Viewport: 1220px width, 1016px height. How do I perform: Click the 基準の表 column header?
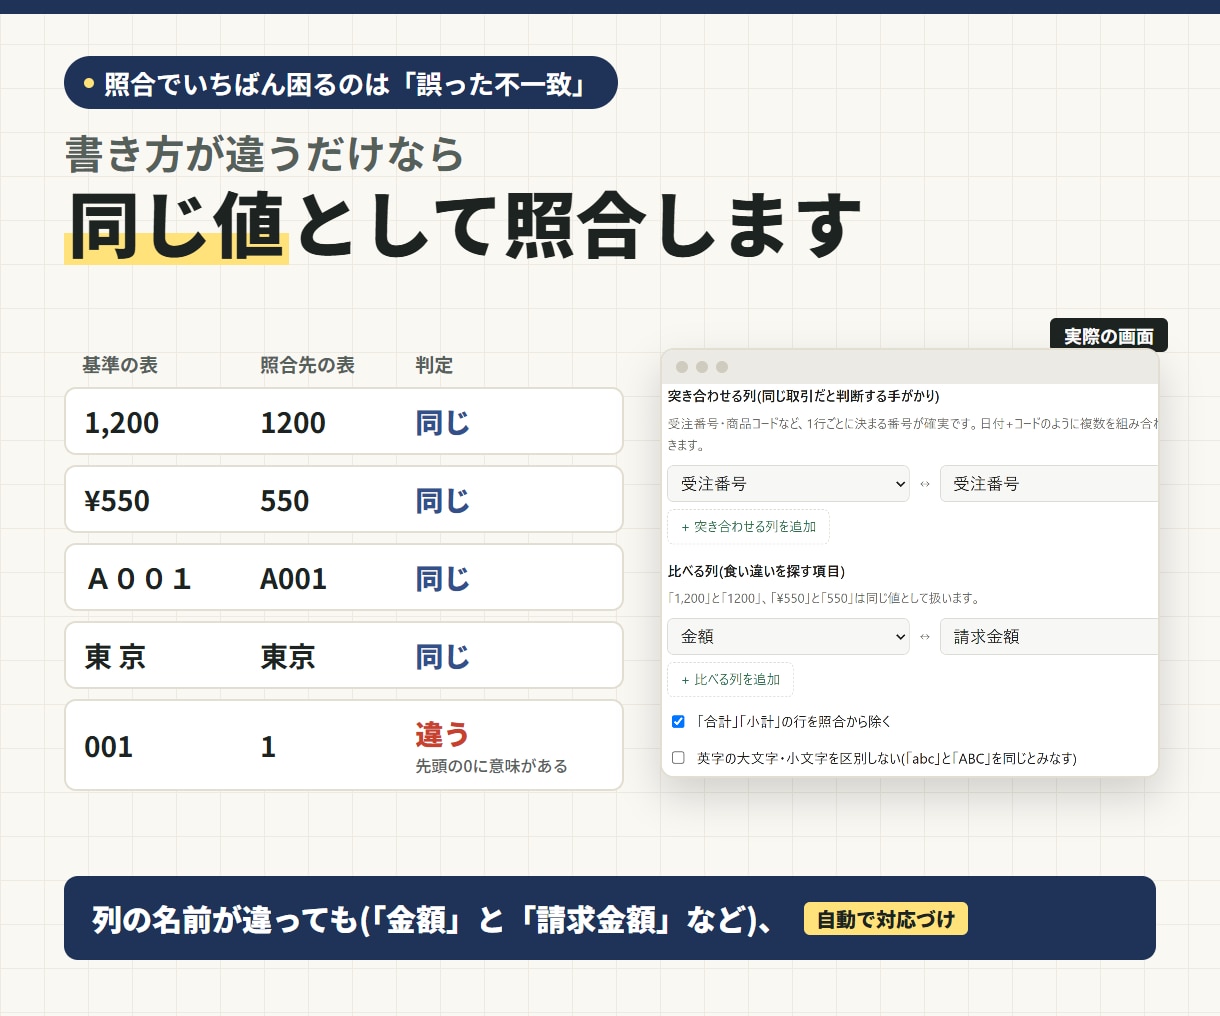click(120, 365)
